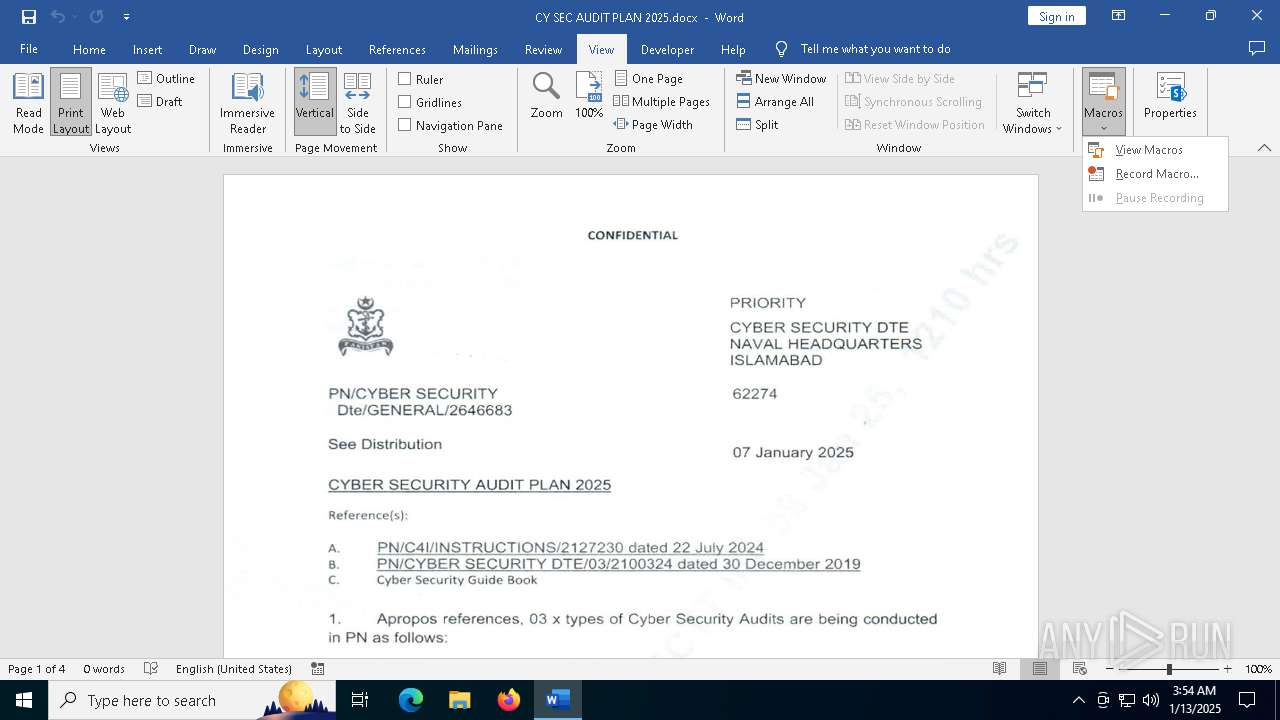This screenshot has width=1280, height=720.
Task: Select Record Macro menu entry
Action: click(x=1155, y=174)
